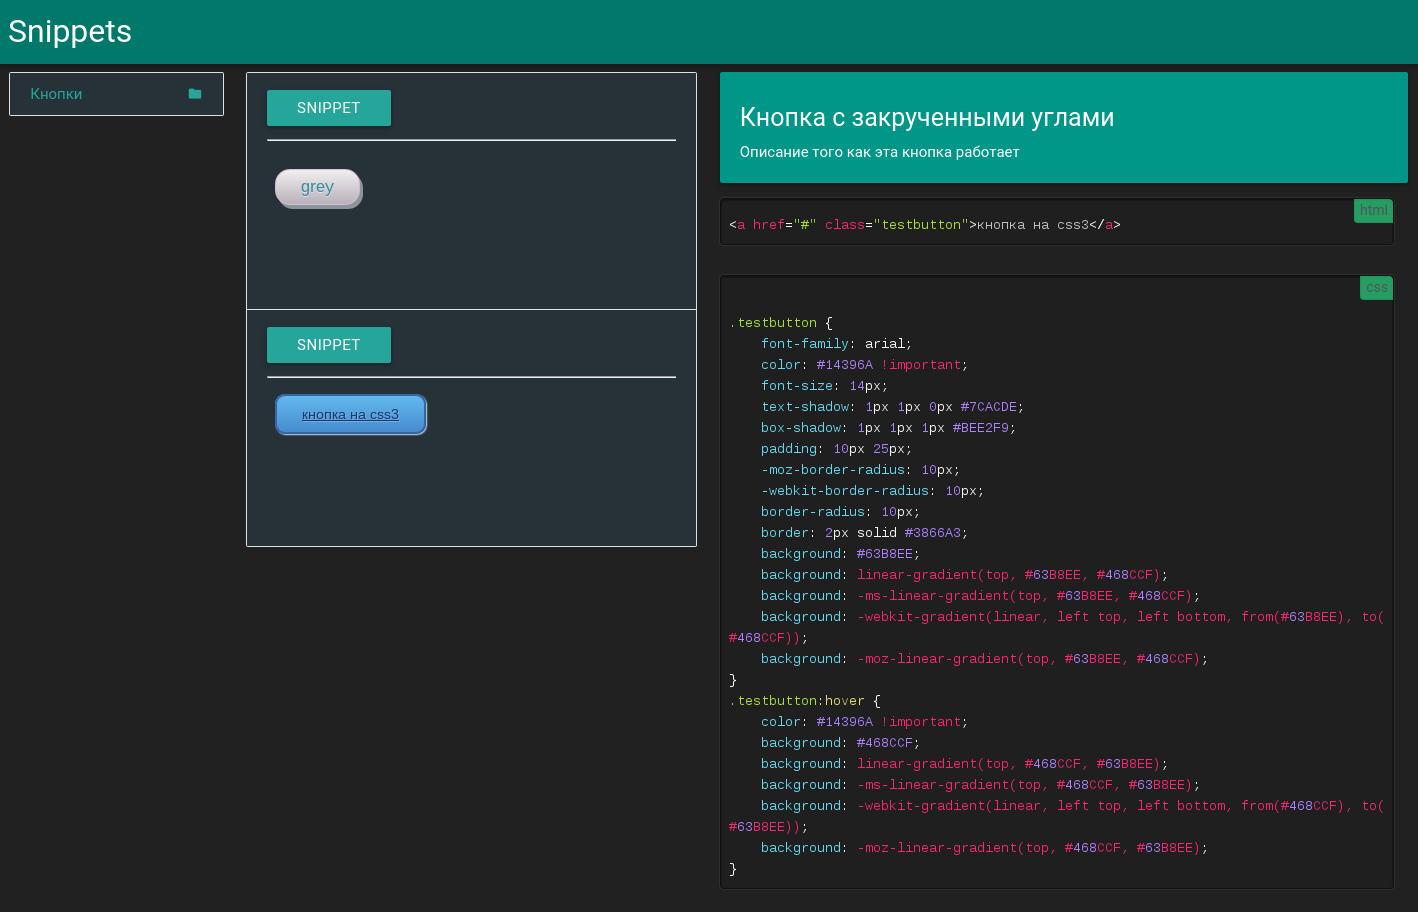The height and width of the screenshot is (912, 1418).
Task: Click the box-shadow line with #BEE2F9
Action: pos(888,428)
